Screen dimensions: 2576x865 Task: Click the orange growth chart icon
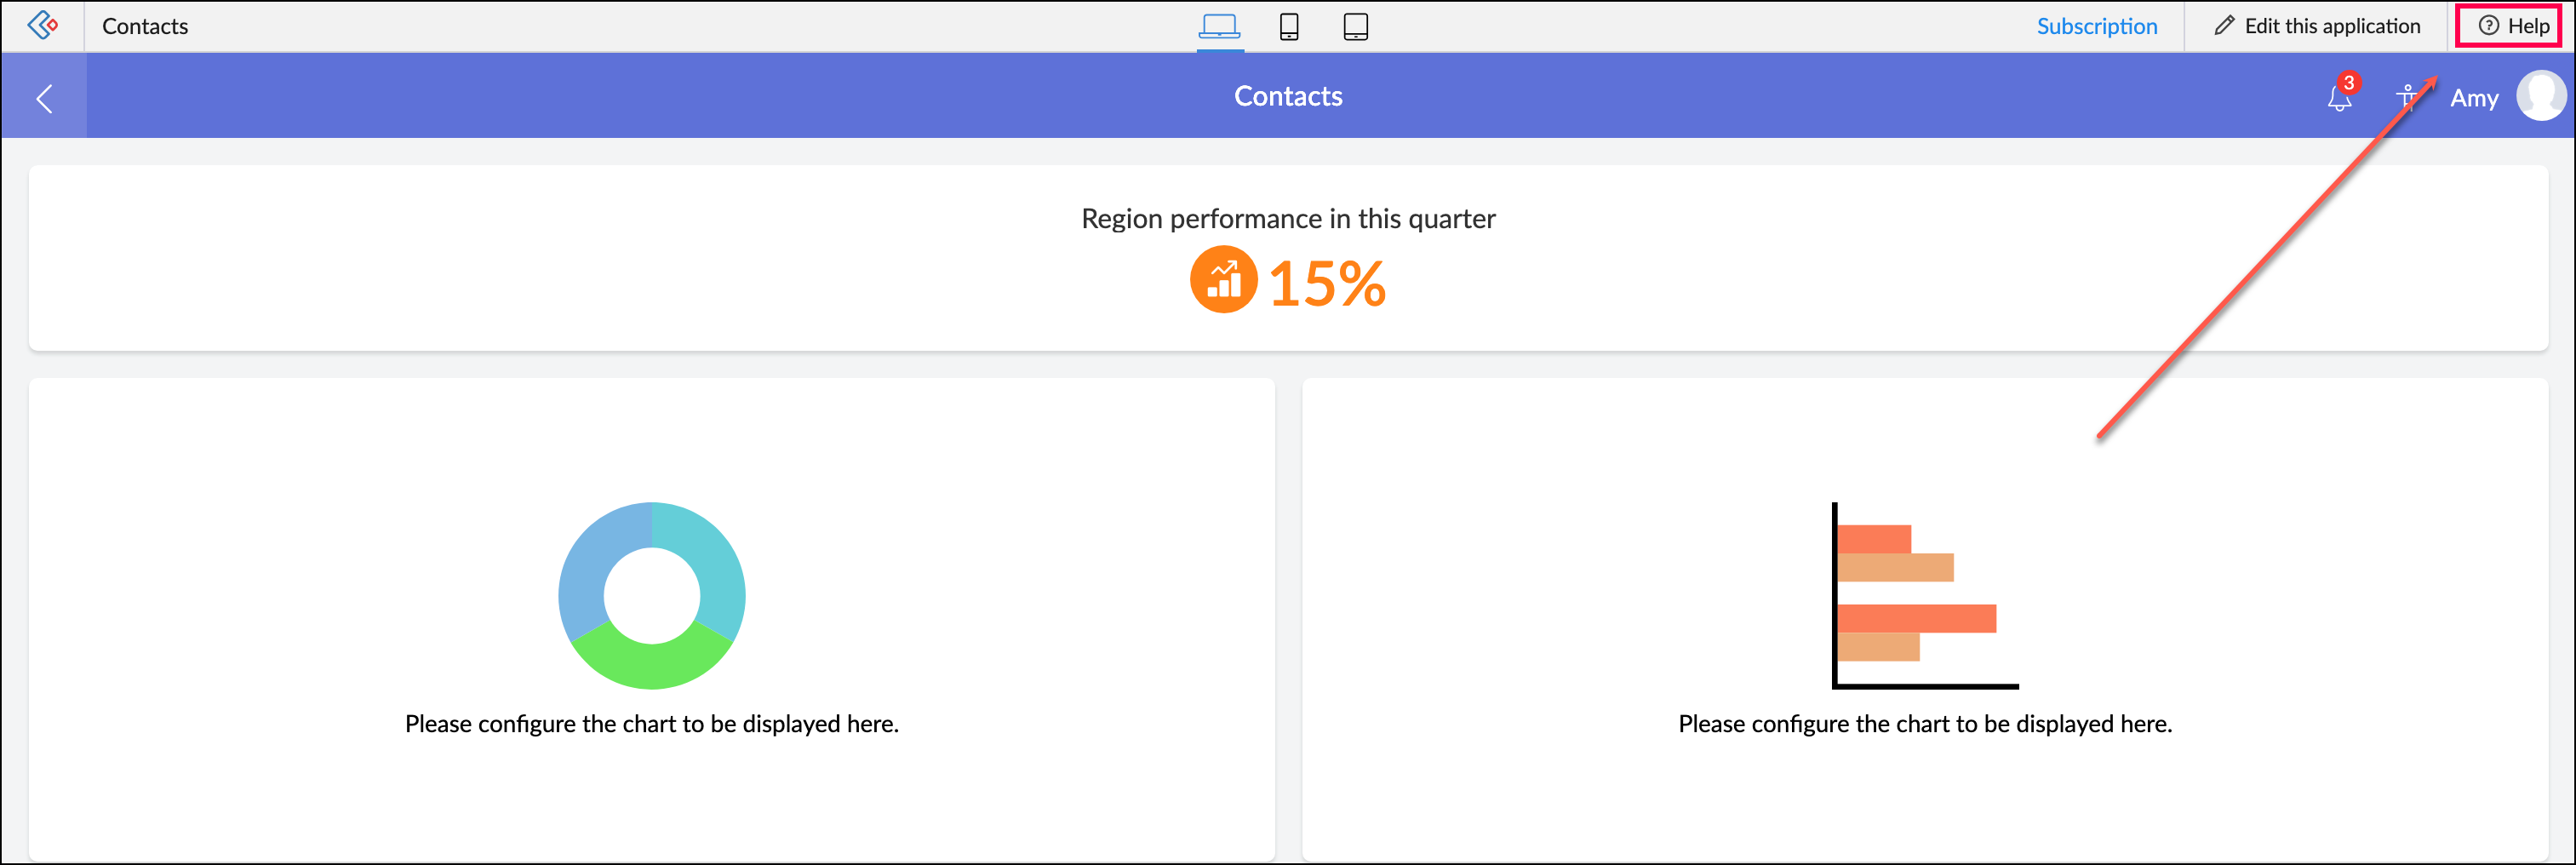[1222, 280]
